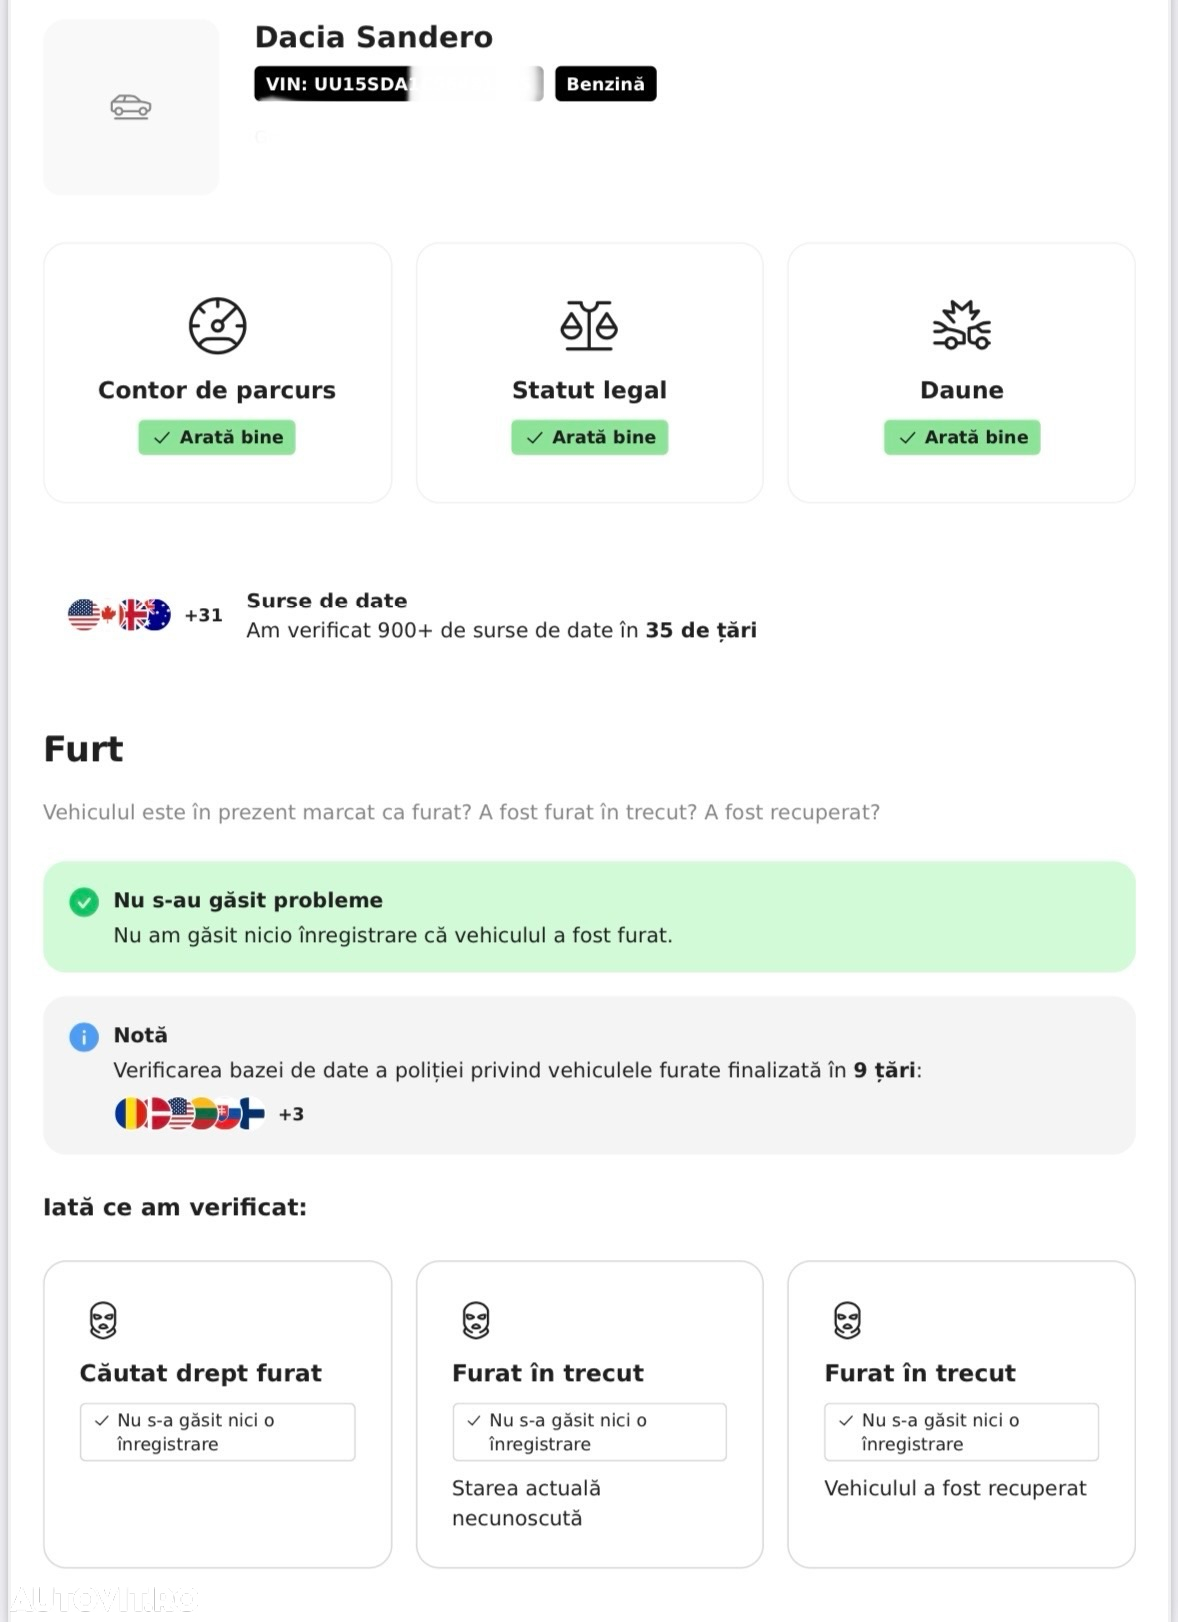Click the green checkmark icon in theft result
1178x1622 pixels.
click(84, 902)
